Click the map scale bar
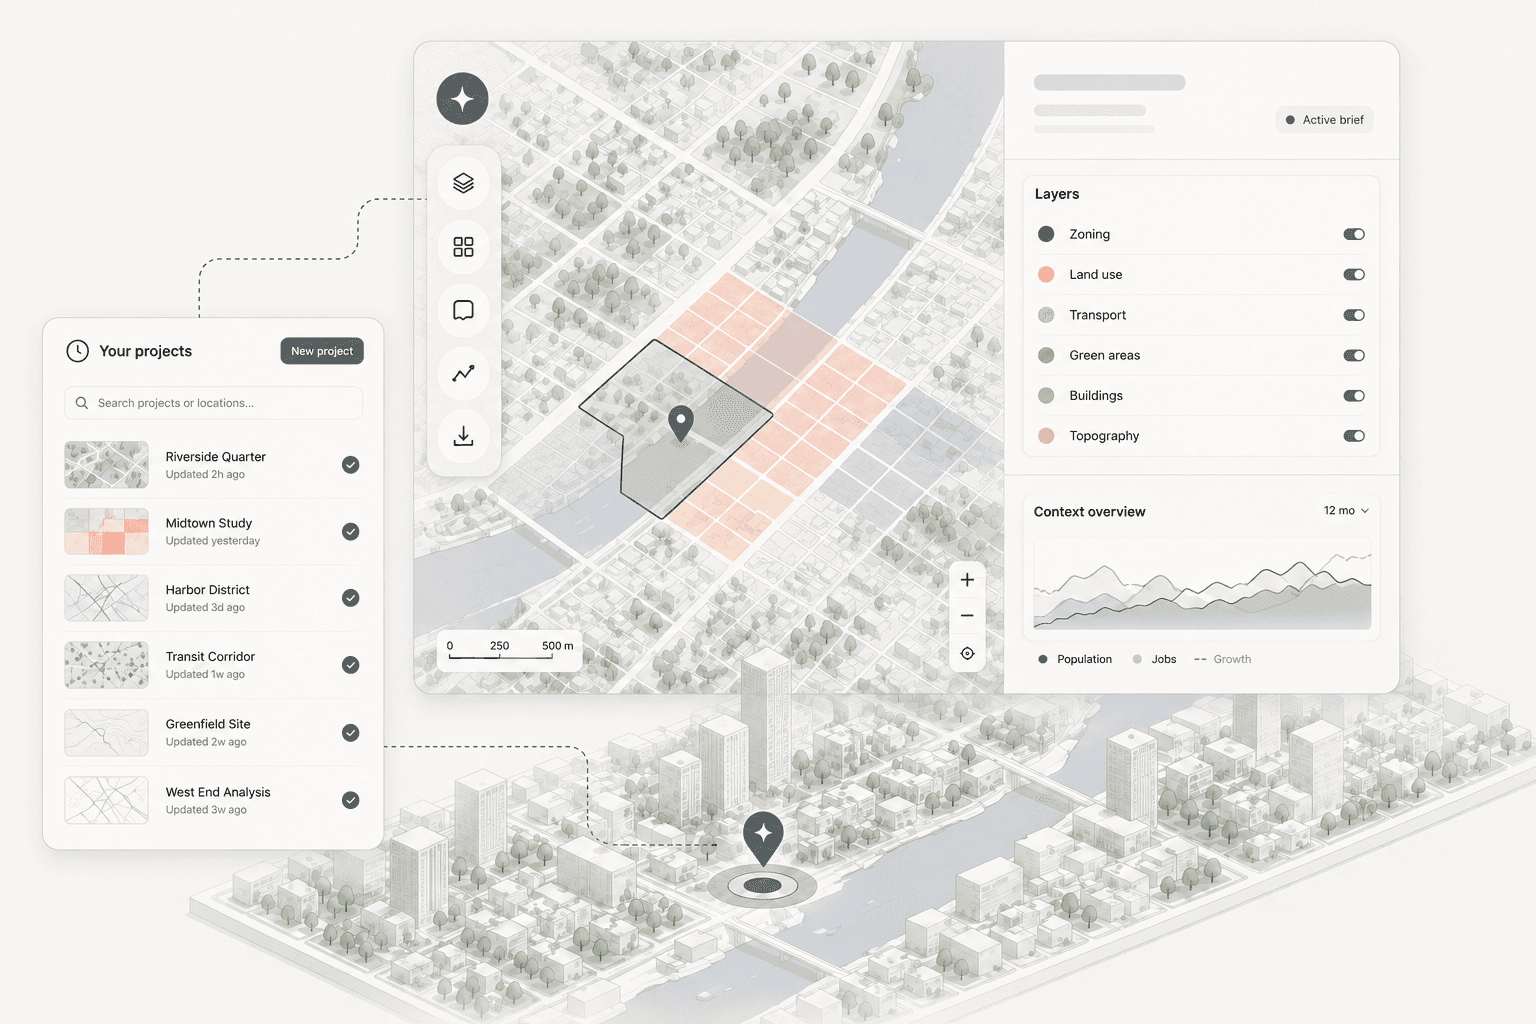 [x=509, y=651]
